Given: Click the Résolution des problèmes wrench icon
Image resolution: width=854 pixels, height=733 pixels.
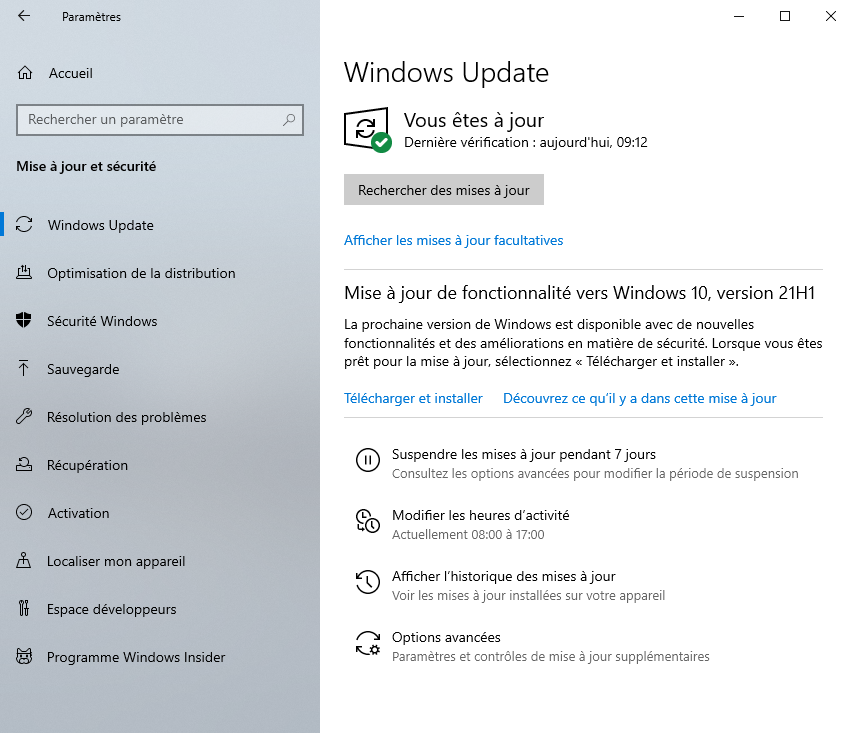Looking at the screenshot, I should (x=25, y=417).
